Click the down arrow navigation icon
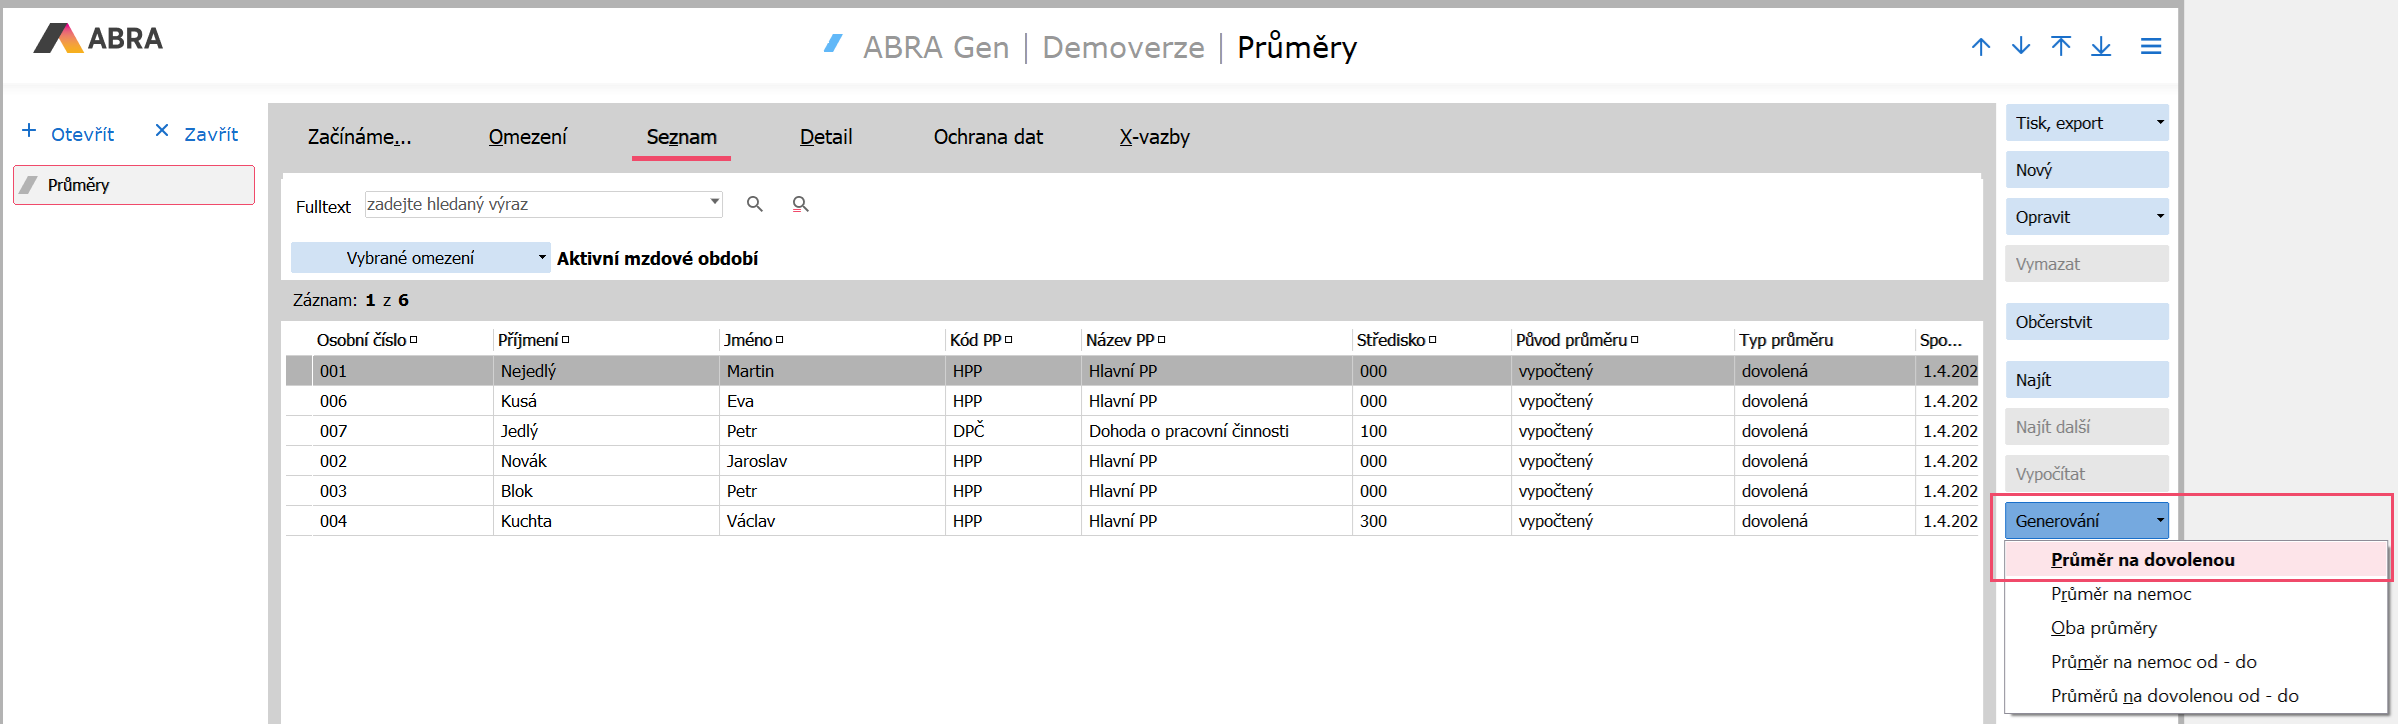This screenshot has height=724, width=2398. coord(2021,46)
